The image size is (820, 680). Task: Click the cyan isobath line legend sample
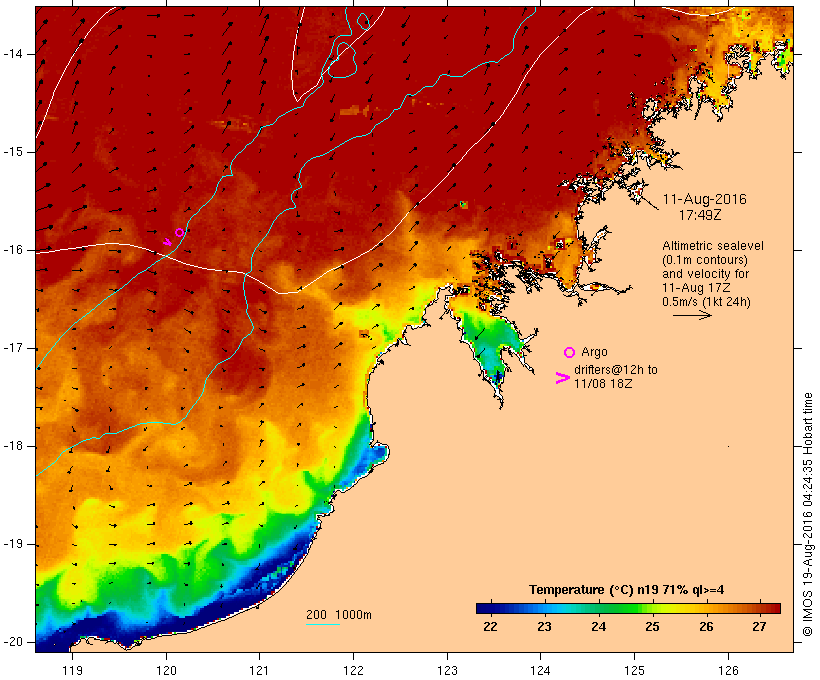323,624
